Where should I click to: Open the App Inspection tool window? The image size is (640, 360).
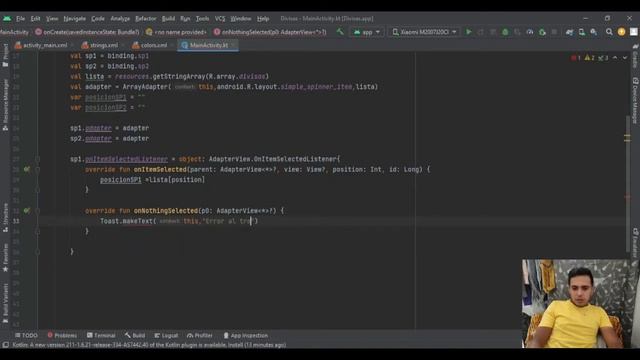245,336
